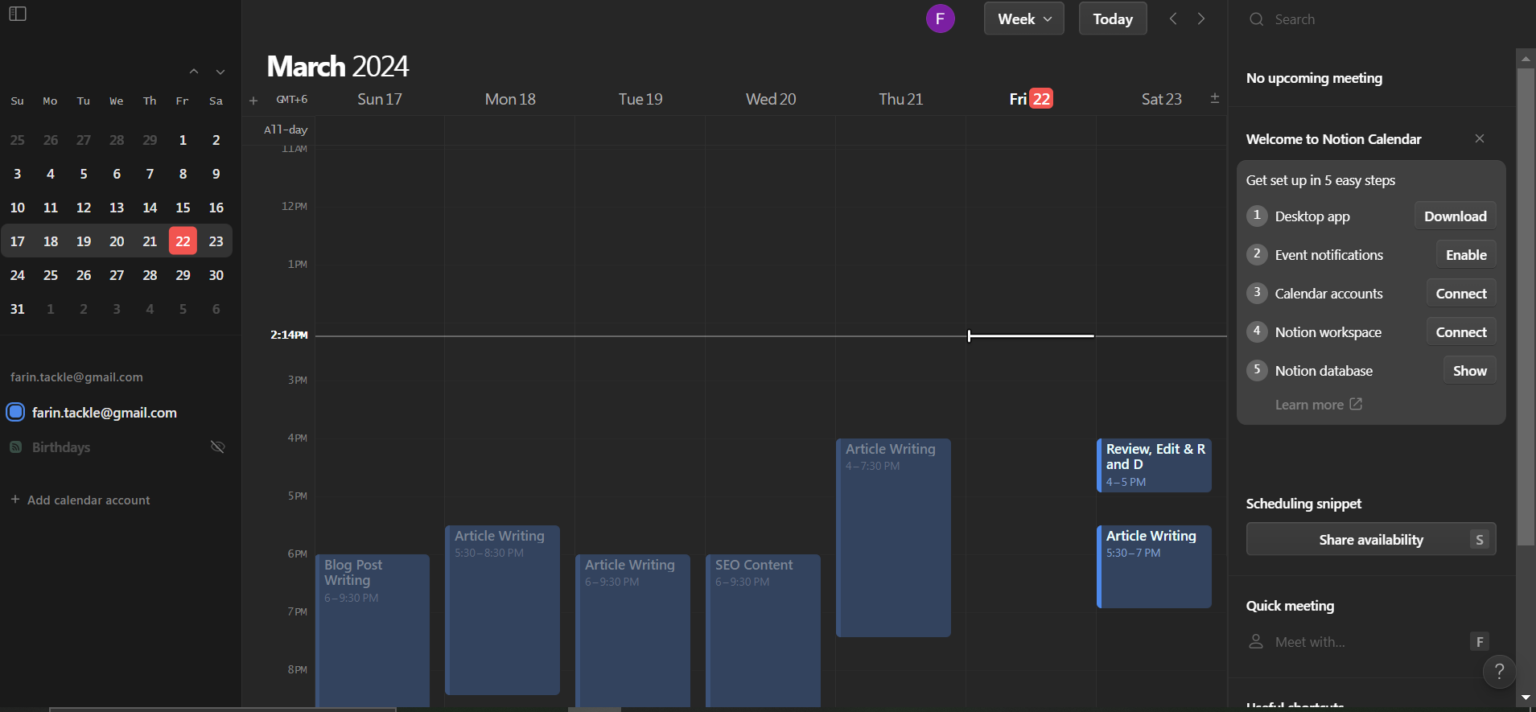Open the help question mark button
1536x712 pixels.
tap(1498, 672)
